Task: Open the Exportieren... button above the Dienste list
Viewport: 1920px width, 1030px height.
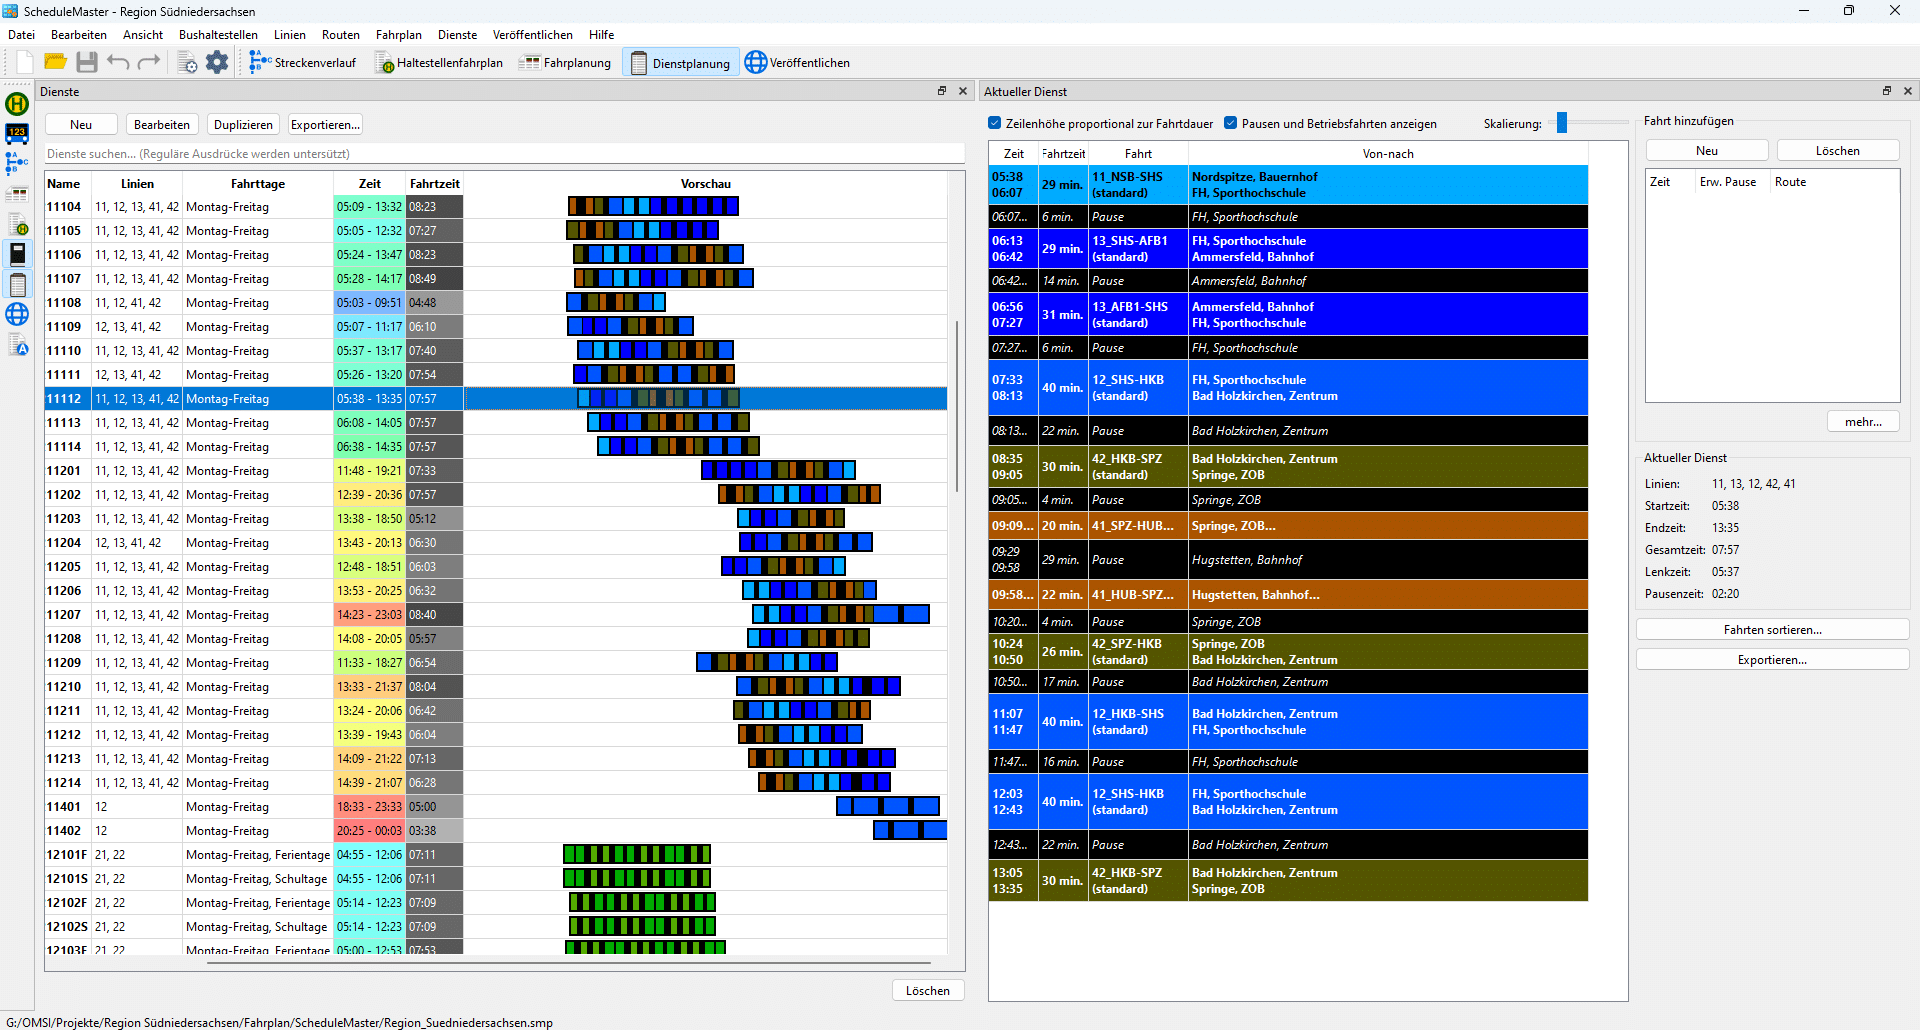Action: (x=325, y=125)
